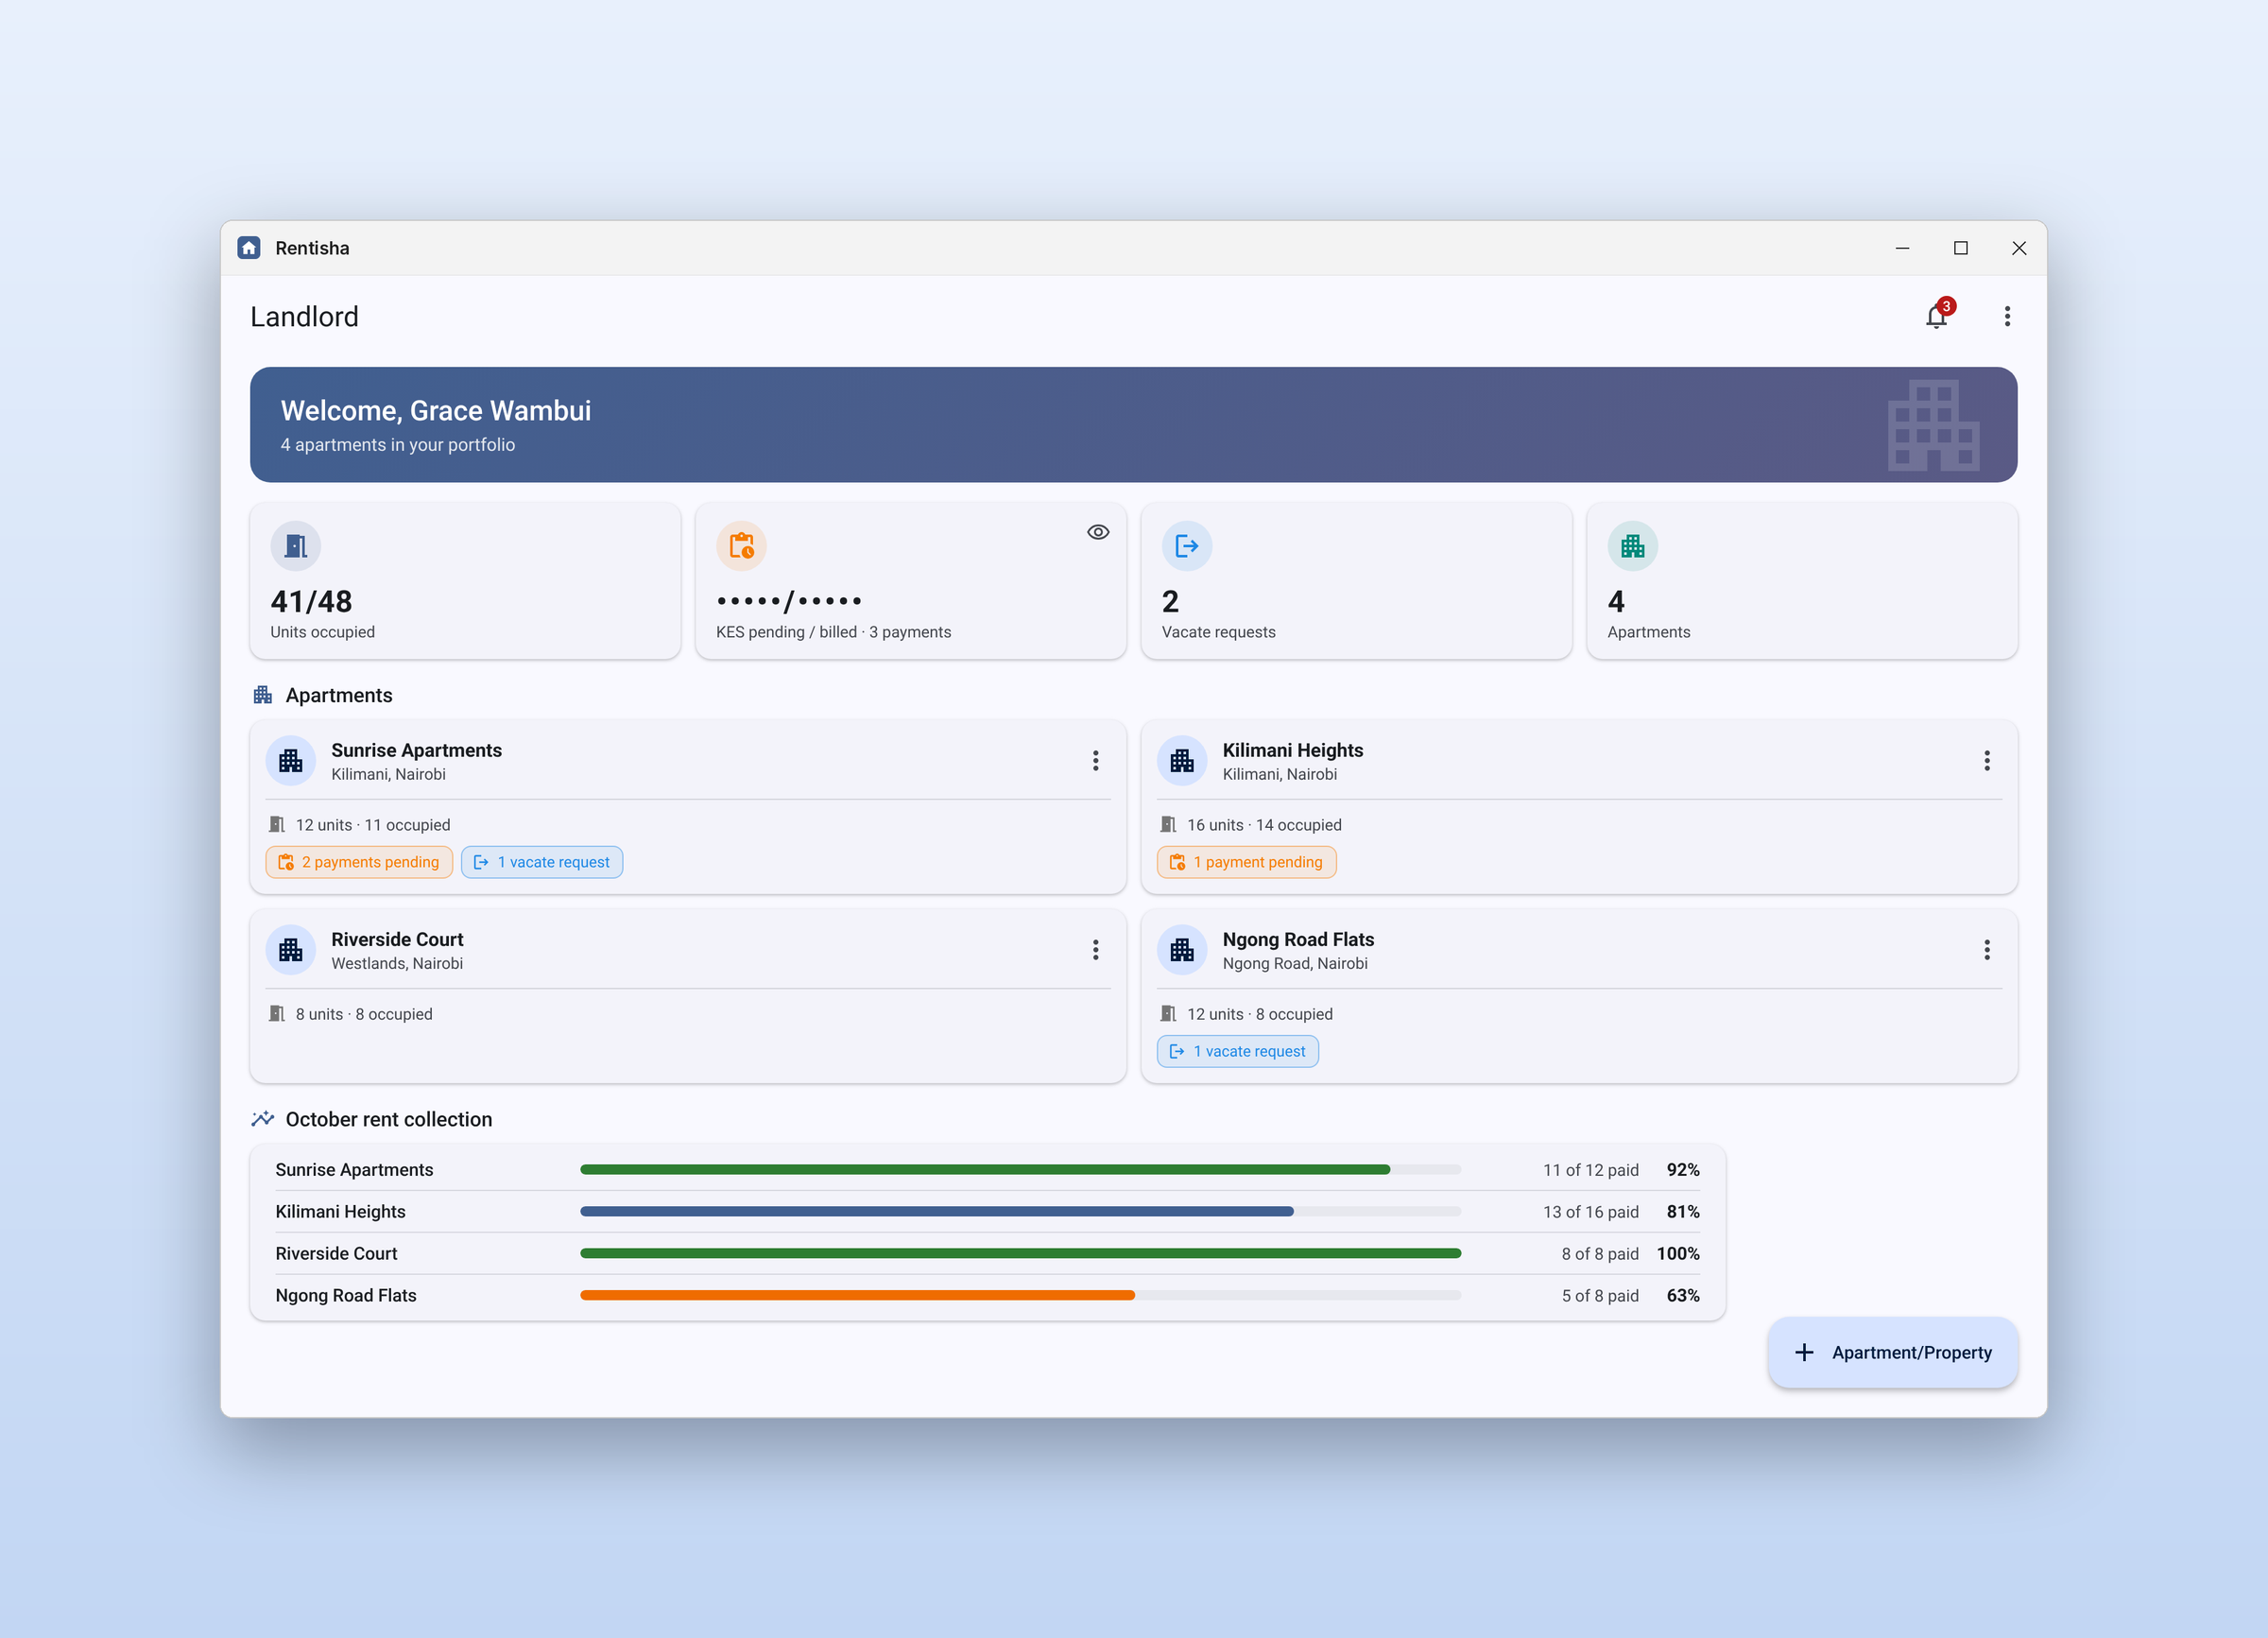This screenshot has height=1638, width=2268.
Task: Click the Welcome, Grace Wambui banner
Action: pos(1133,425)
